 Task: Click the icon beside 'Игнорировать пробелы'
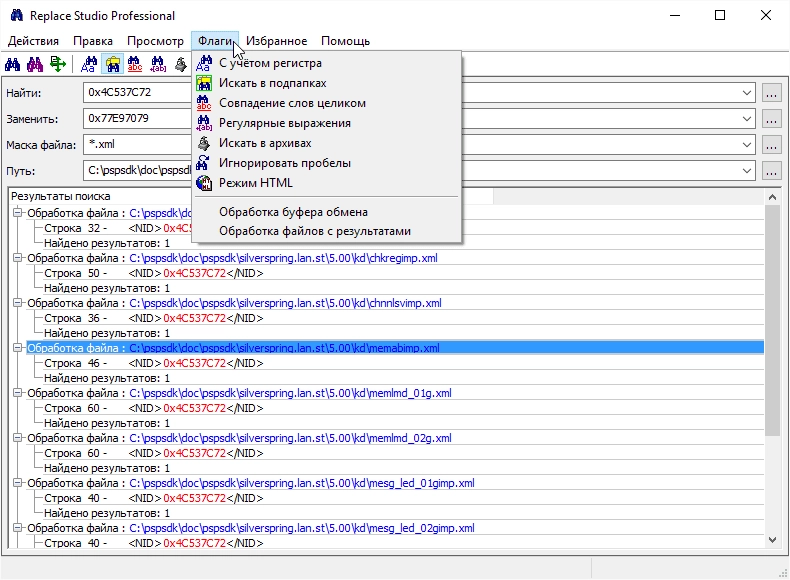coord(204,163)
